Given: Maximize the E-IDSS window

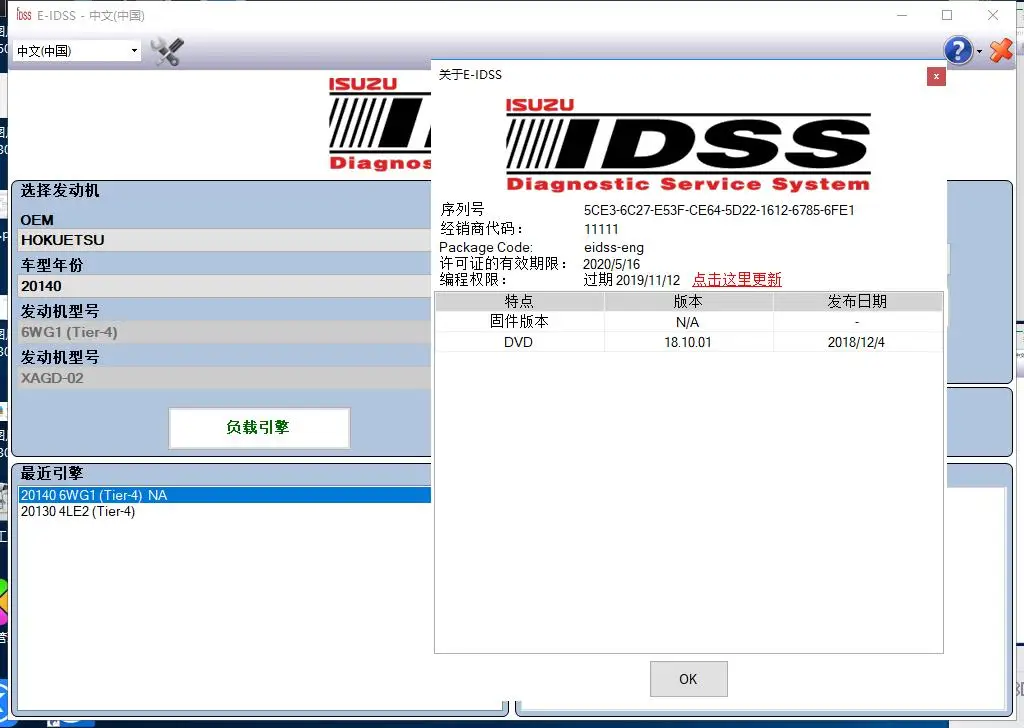Looking at the screenshot, I should point(947,15).
